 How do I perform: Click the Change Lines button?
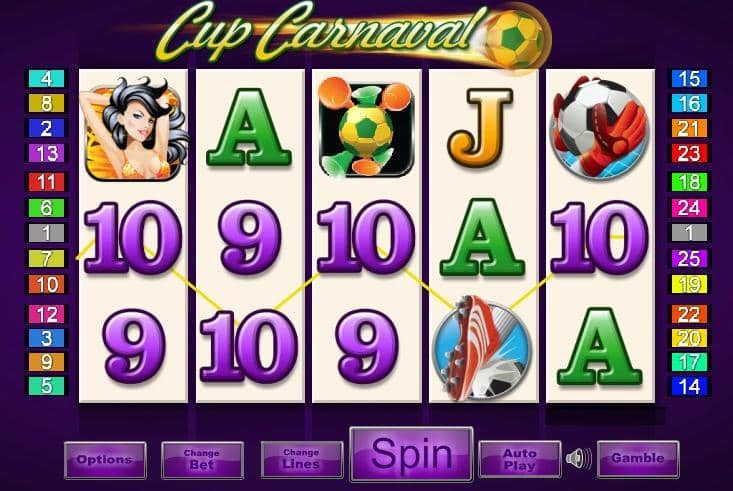[x=302, y=459]
